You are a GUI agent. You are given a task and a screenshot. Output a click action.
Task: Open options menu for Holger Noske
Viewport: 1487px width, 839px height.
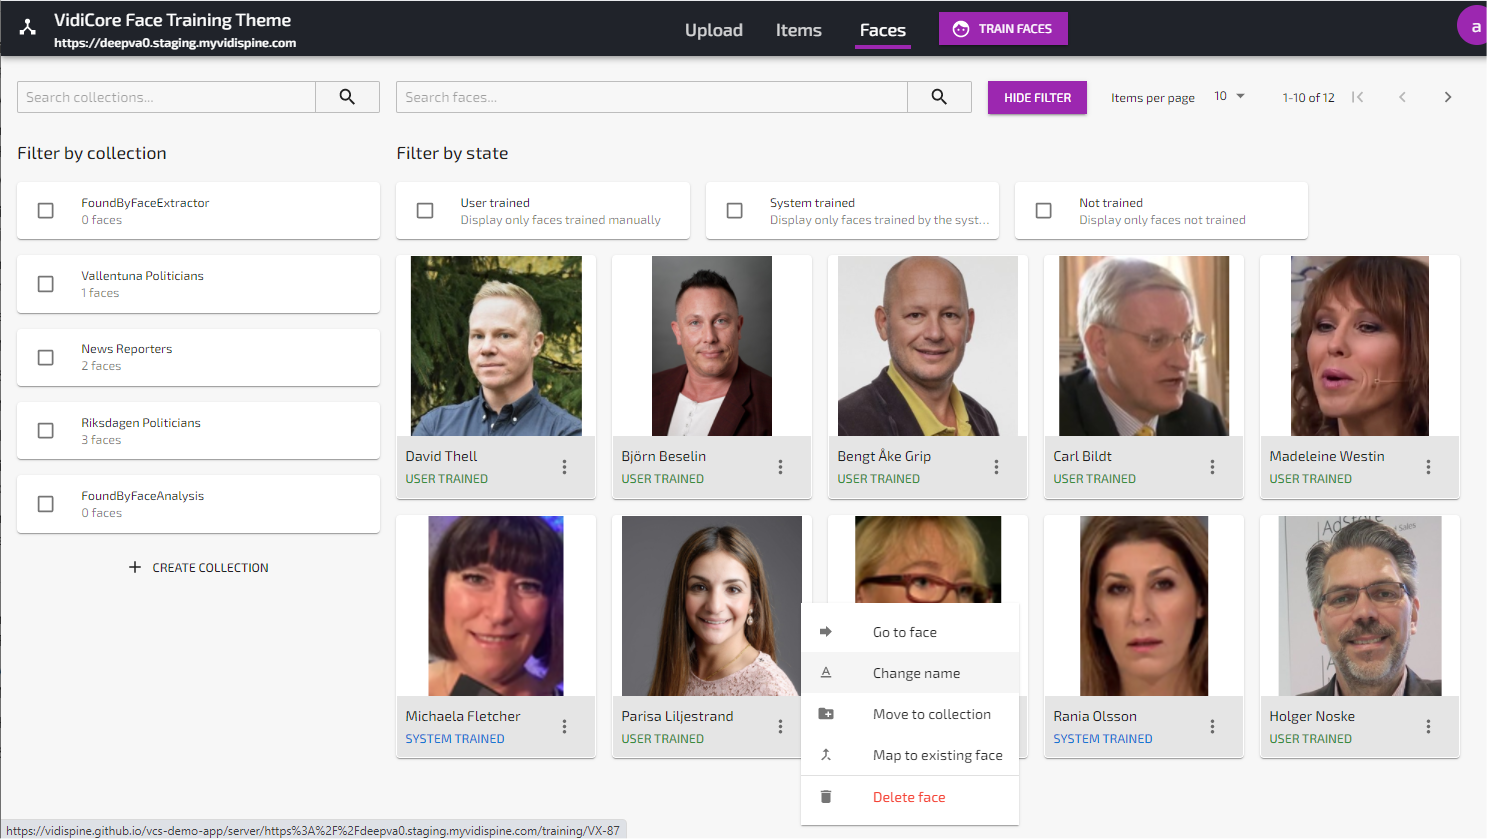pyautogui.click(x=1428, y=727)
